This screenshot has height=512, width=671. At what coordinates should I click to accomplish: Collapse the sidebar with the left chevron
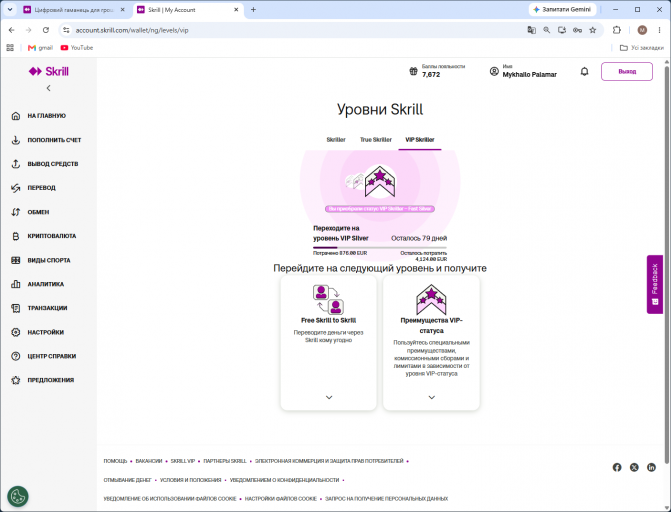coord(48,88)
